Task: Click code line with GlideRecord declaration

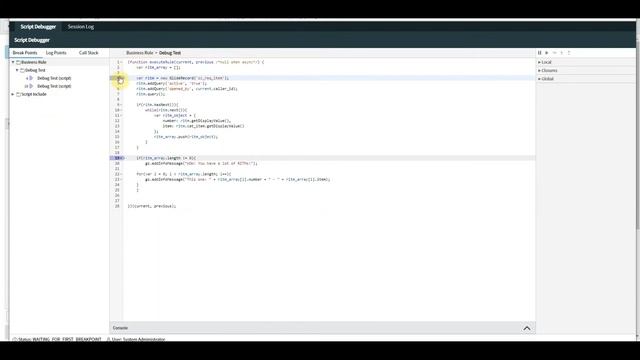Action: (182, 78)
